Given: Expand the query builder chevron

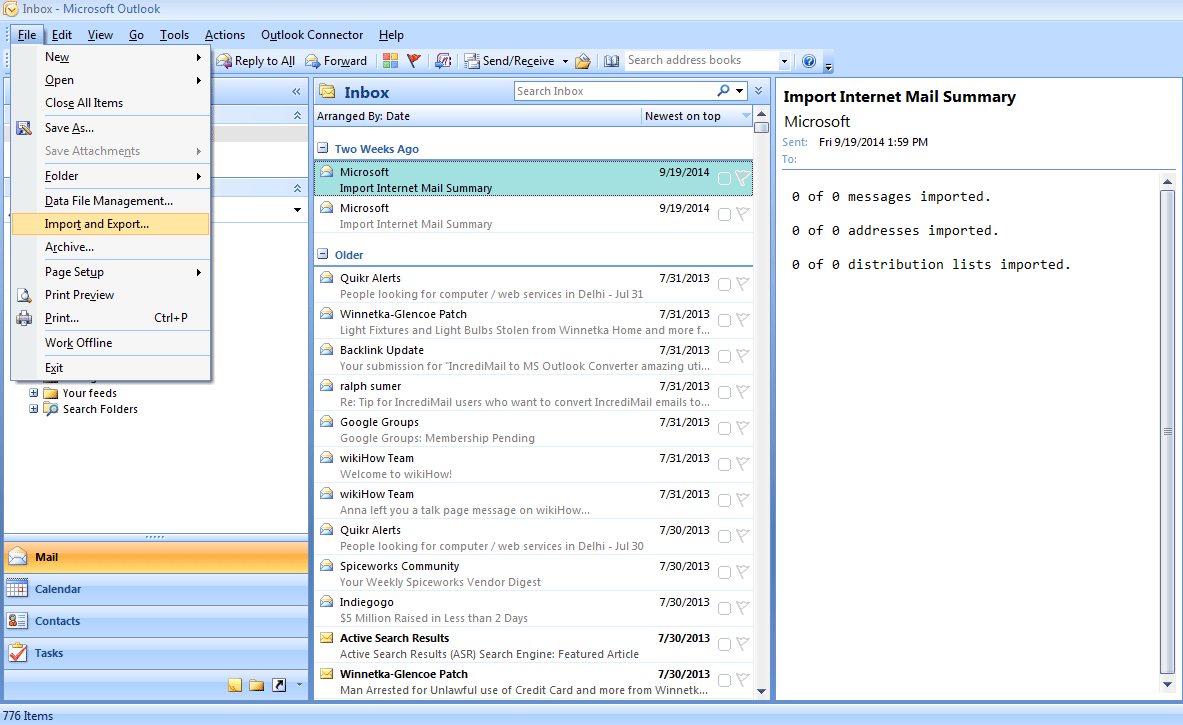Looking at the screenshot, I should click(x=758, y=91).
